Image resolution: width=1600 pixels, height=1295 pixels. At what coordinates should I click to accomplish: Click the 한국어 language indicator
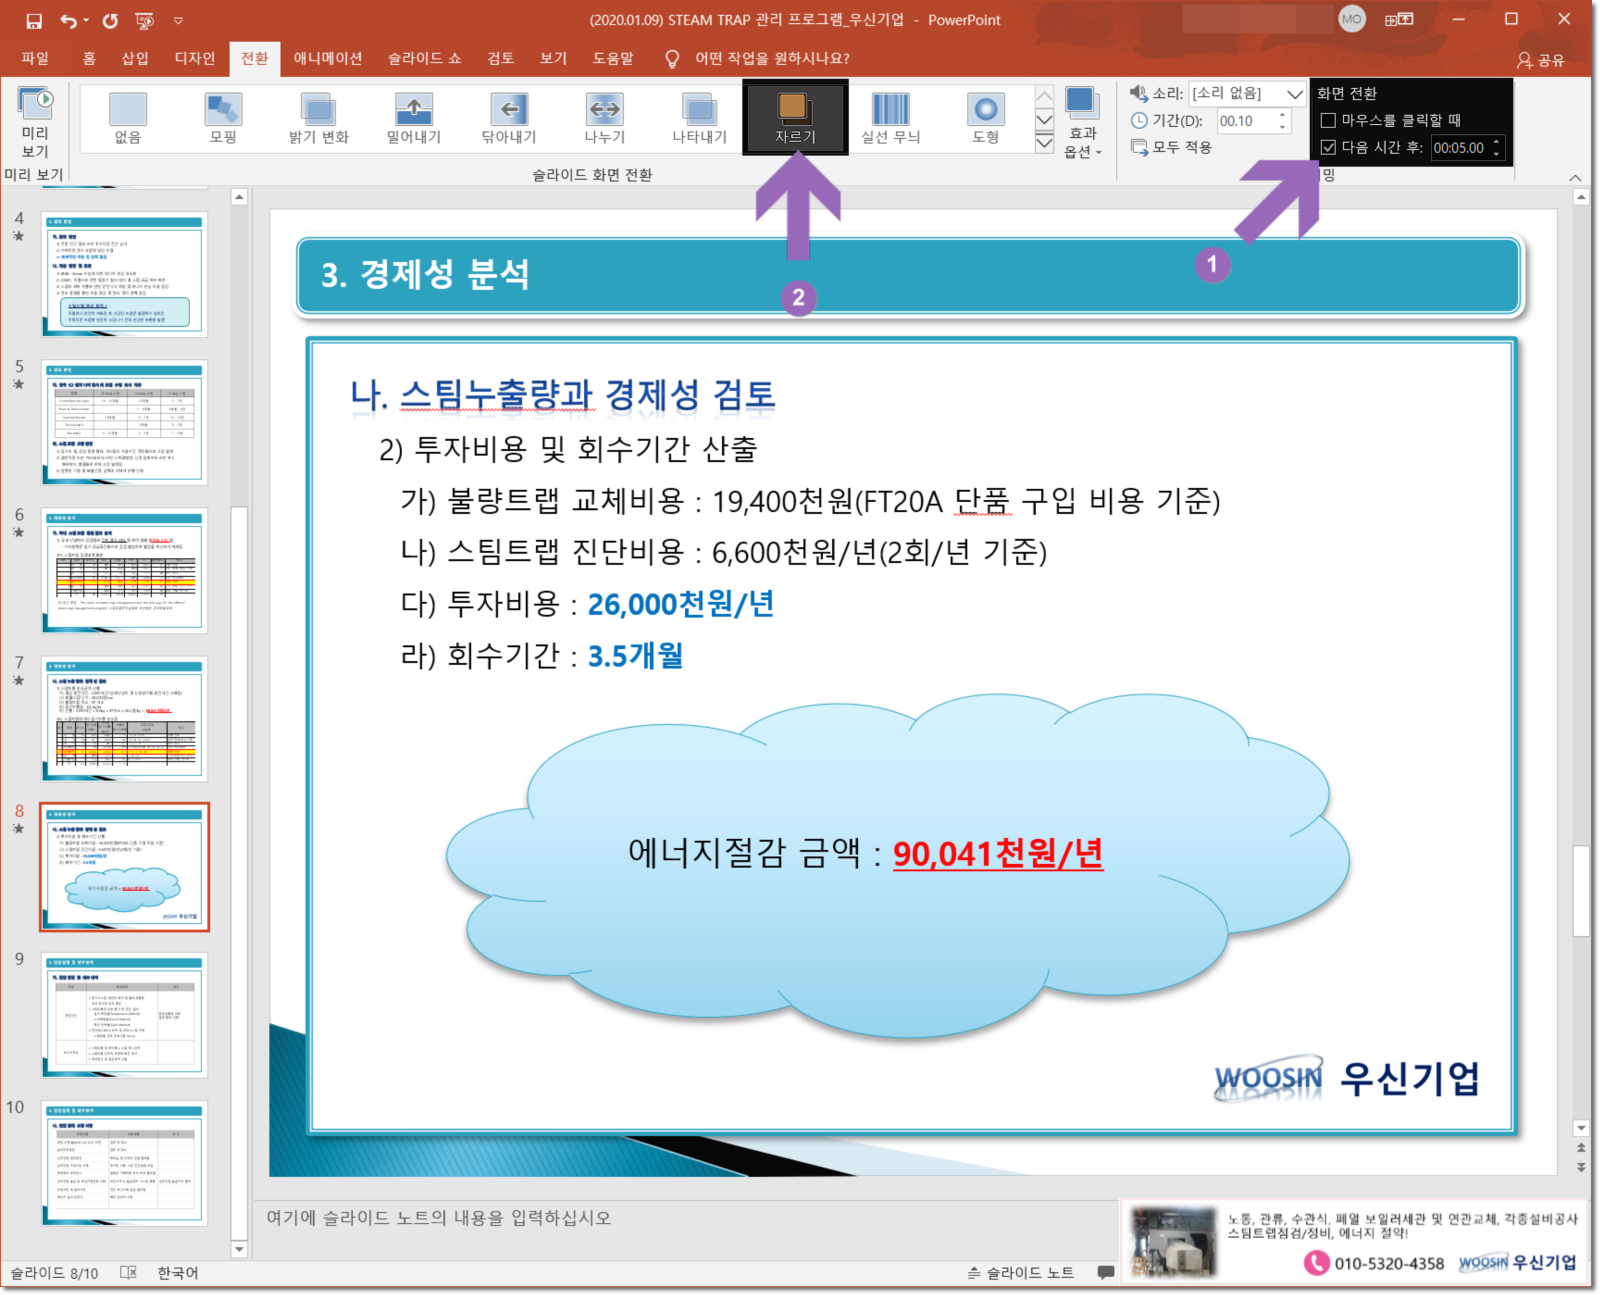[x=178, y=1273]
